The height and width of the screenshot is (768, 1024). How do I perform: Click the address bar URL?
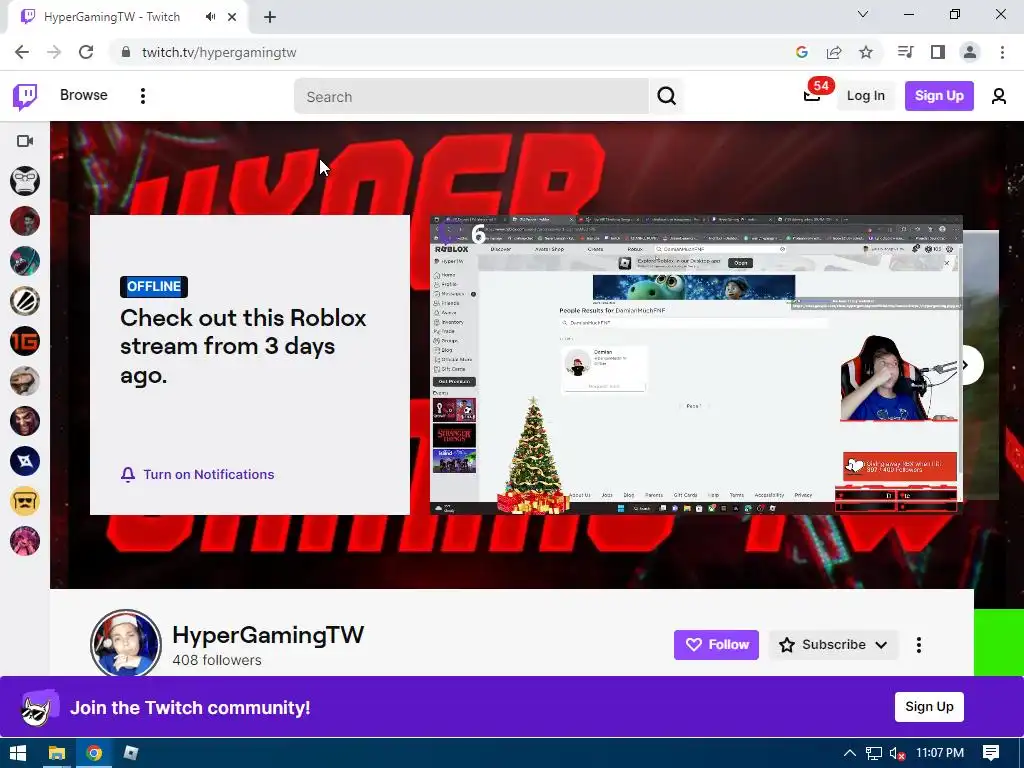coord(219,52)
